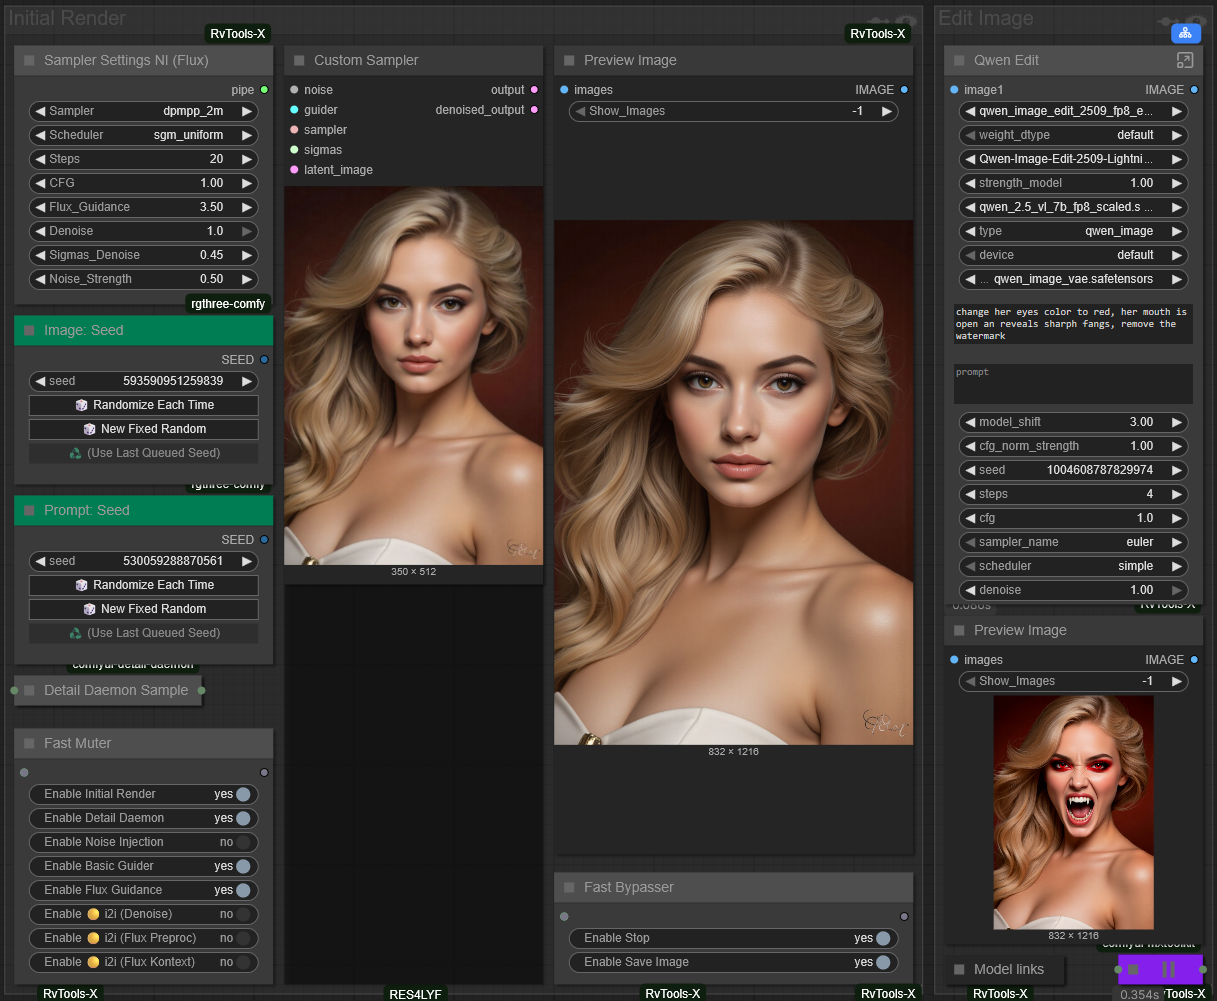
Task: Open the sampler_name dropdown set to euler
Action: coord(1073,542)
